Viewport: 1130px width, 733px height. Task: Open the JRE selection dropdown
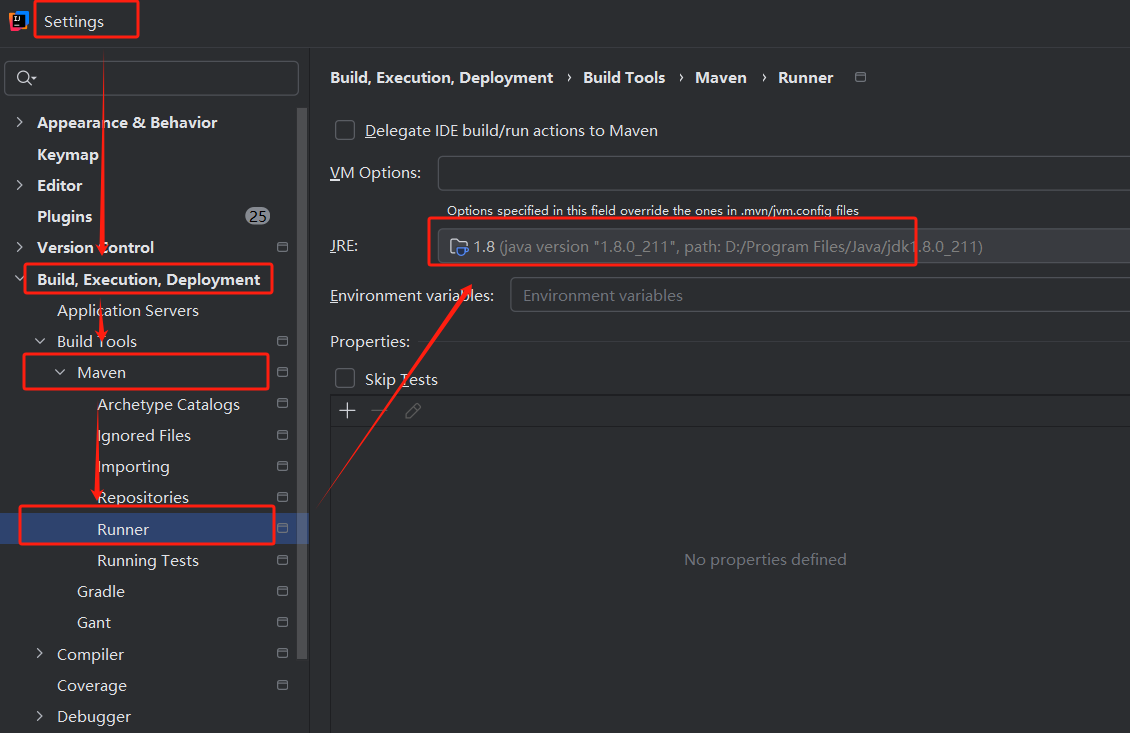(783, 246)
